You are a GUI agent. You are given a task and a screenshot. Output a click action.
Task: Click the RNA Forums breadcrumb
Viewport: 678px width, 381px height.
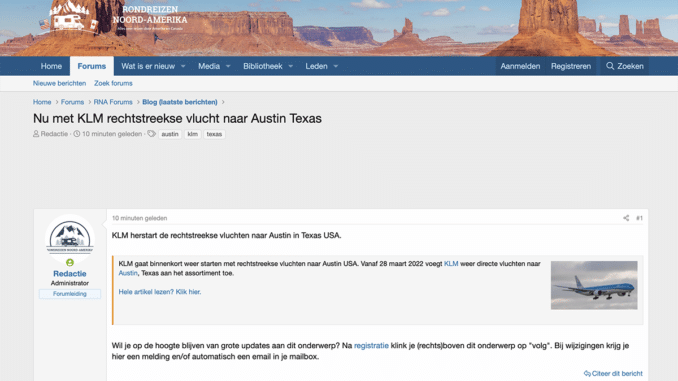(113, 102)
